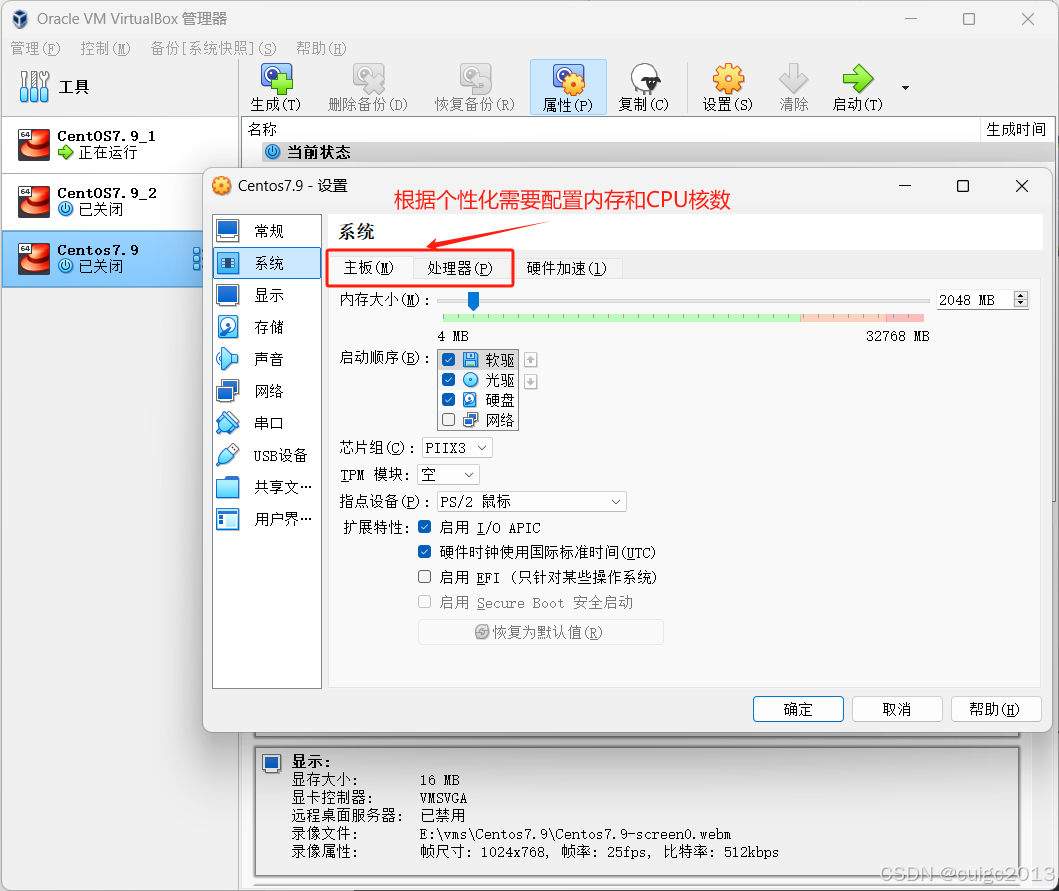
Task: Open the USB设备 settings category
Action: tap(267, 455)
